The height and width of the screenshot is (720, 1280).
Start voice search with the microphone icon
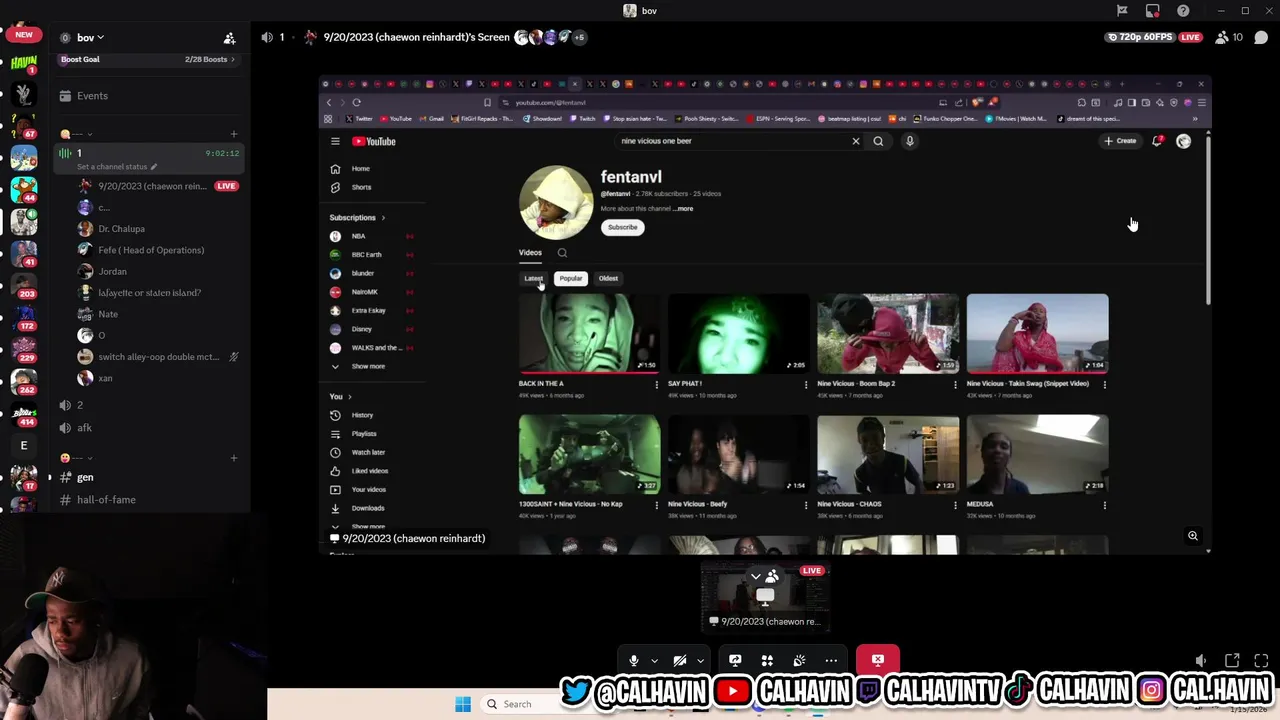(x=909, y=141)
